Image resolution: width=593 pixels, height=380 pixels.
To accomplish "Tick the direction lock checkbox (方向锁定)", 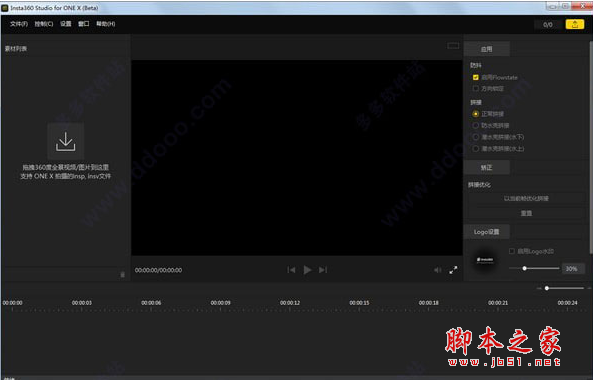I will click(x=476, y=88).
